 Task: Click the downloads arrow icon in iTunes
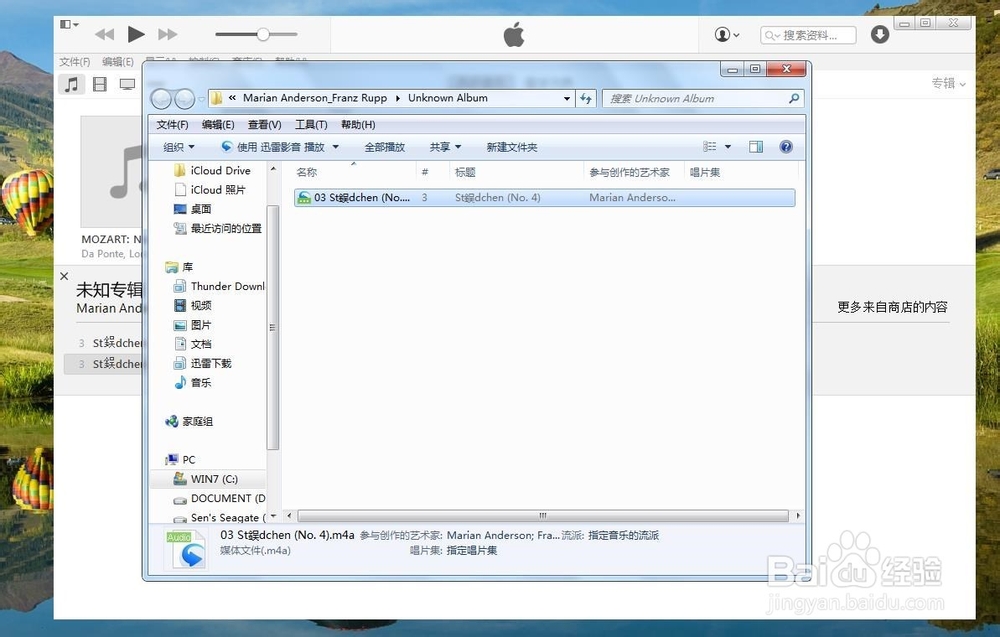[879, 34]
